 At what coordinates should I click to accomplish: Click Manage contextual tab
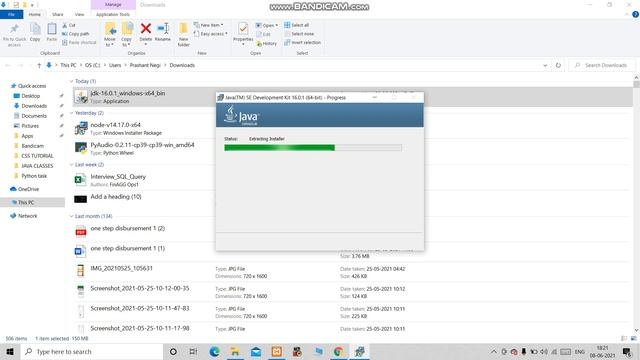(x=113, y=4)
